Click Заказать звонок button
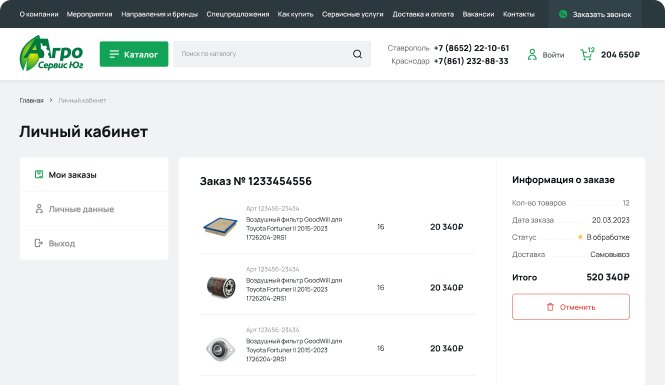Viewport: 665px width, 385px height. click(595, 14)
